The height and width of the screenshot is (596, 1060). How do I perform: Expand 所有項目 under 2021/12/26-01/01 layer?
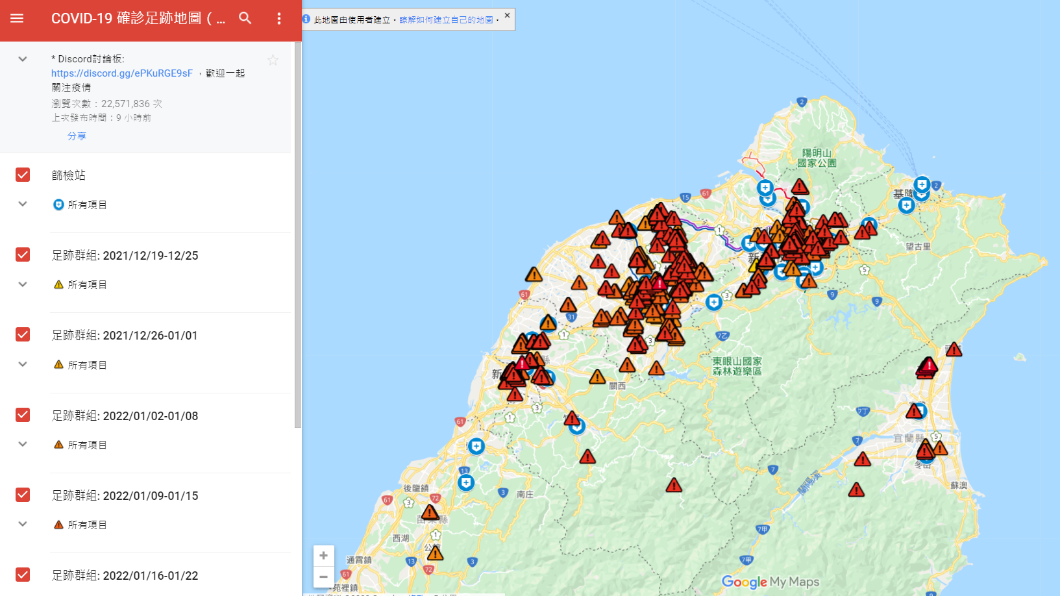tap(22, 364)
